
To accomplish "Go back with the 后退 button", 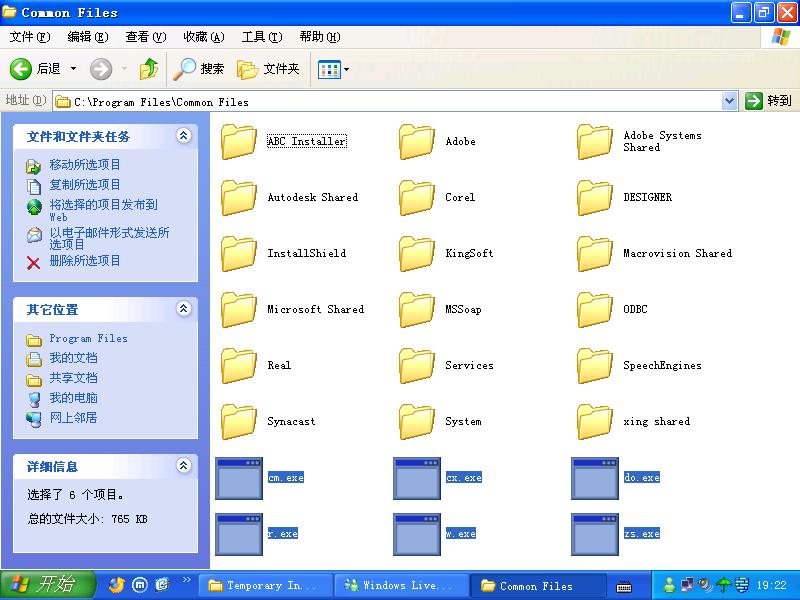I will [x=35, y=69].
